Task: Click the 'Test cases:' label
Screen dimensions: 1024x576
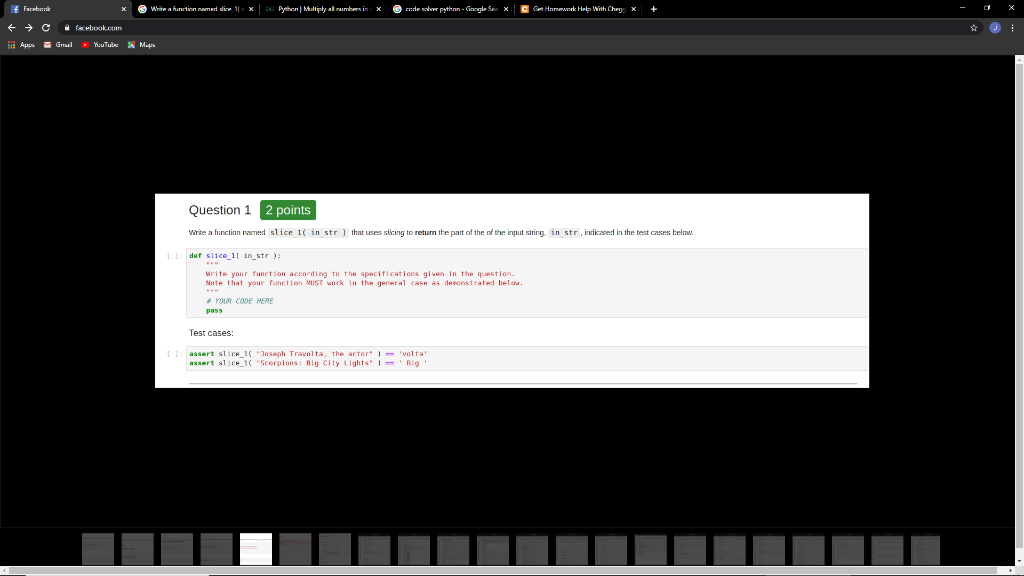Action: 211,332
